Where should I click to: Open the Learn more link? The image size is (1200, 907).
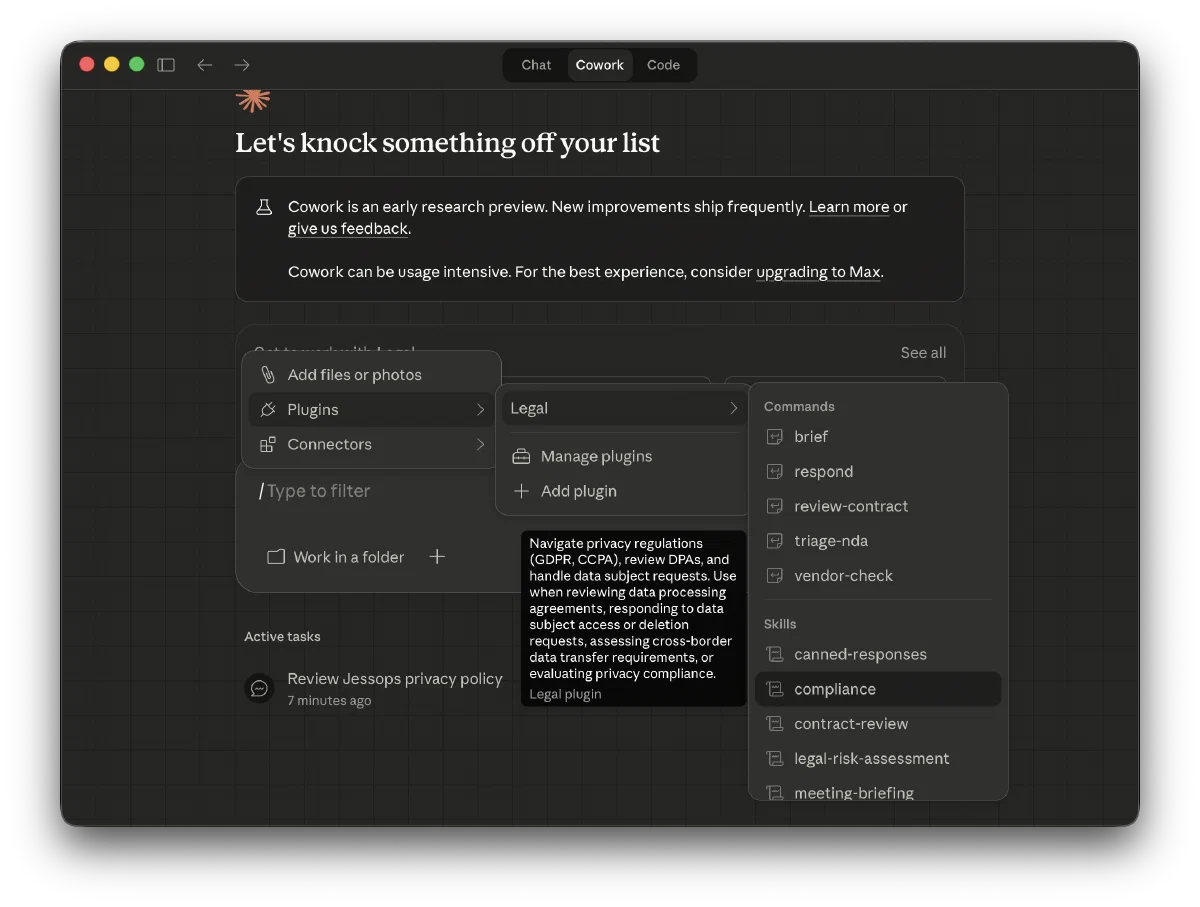(848, 207)
